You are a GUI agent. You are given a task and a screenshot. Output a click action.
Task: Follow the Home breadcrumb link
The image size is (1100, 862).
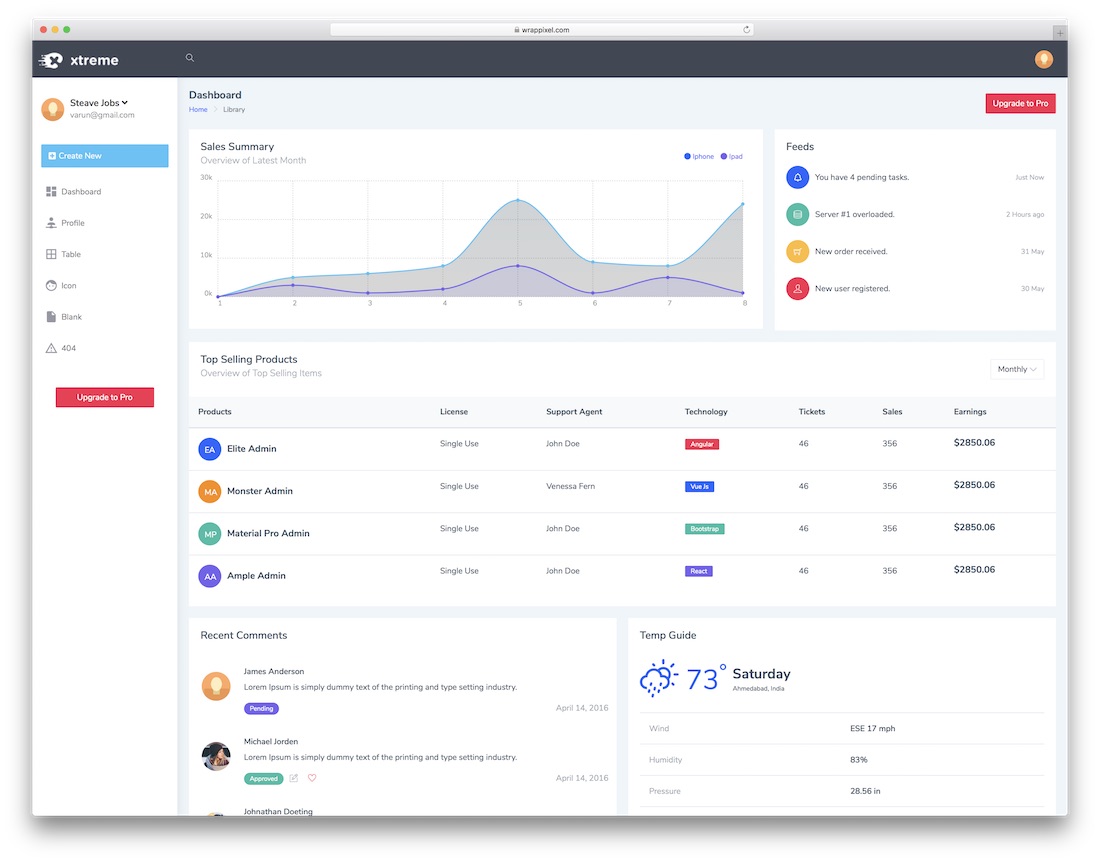click(x=198, y=109)
